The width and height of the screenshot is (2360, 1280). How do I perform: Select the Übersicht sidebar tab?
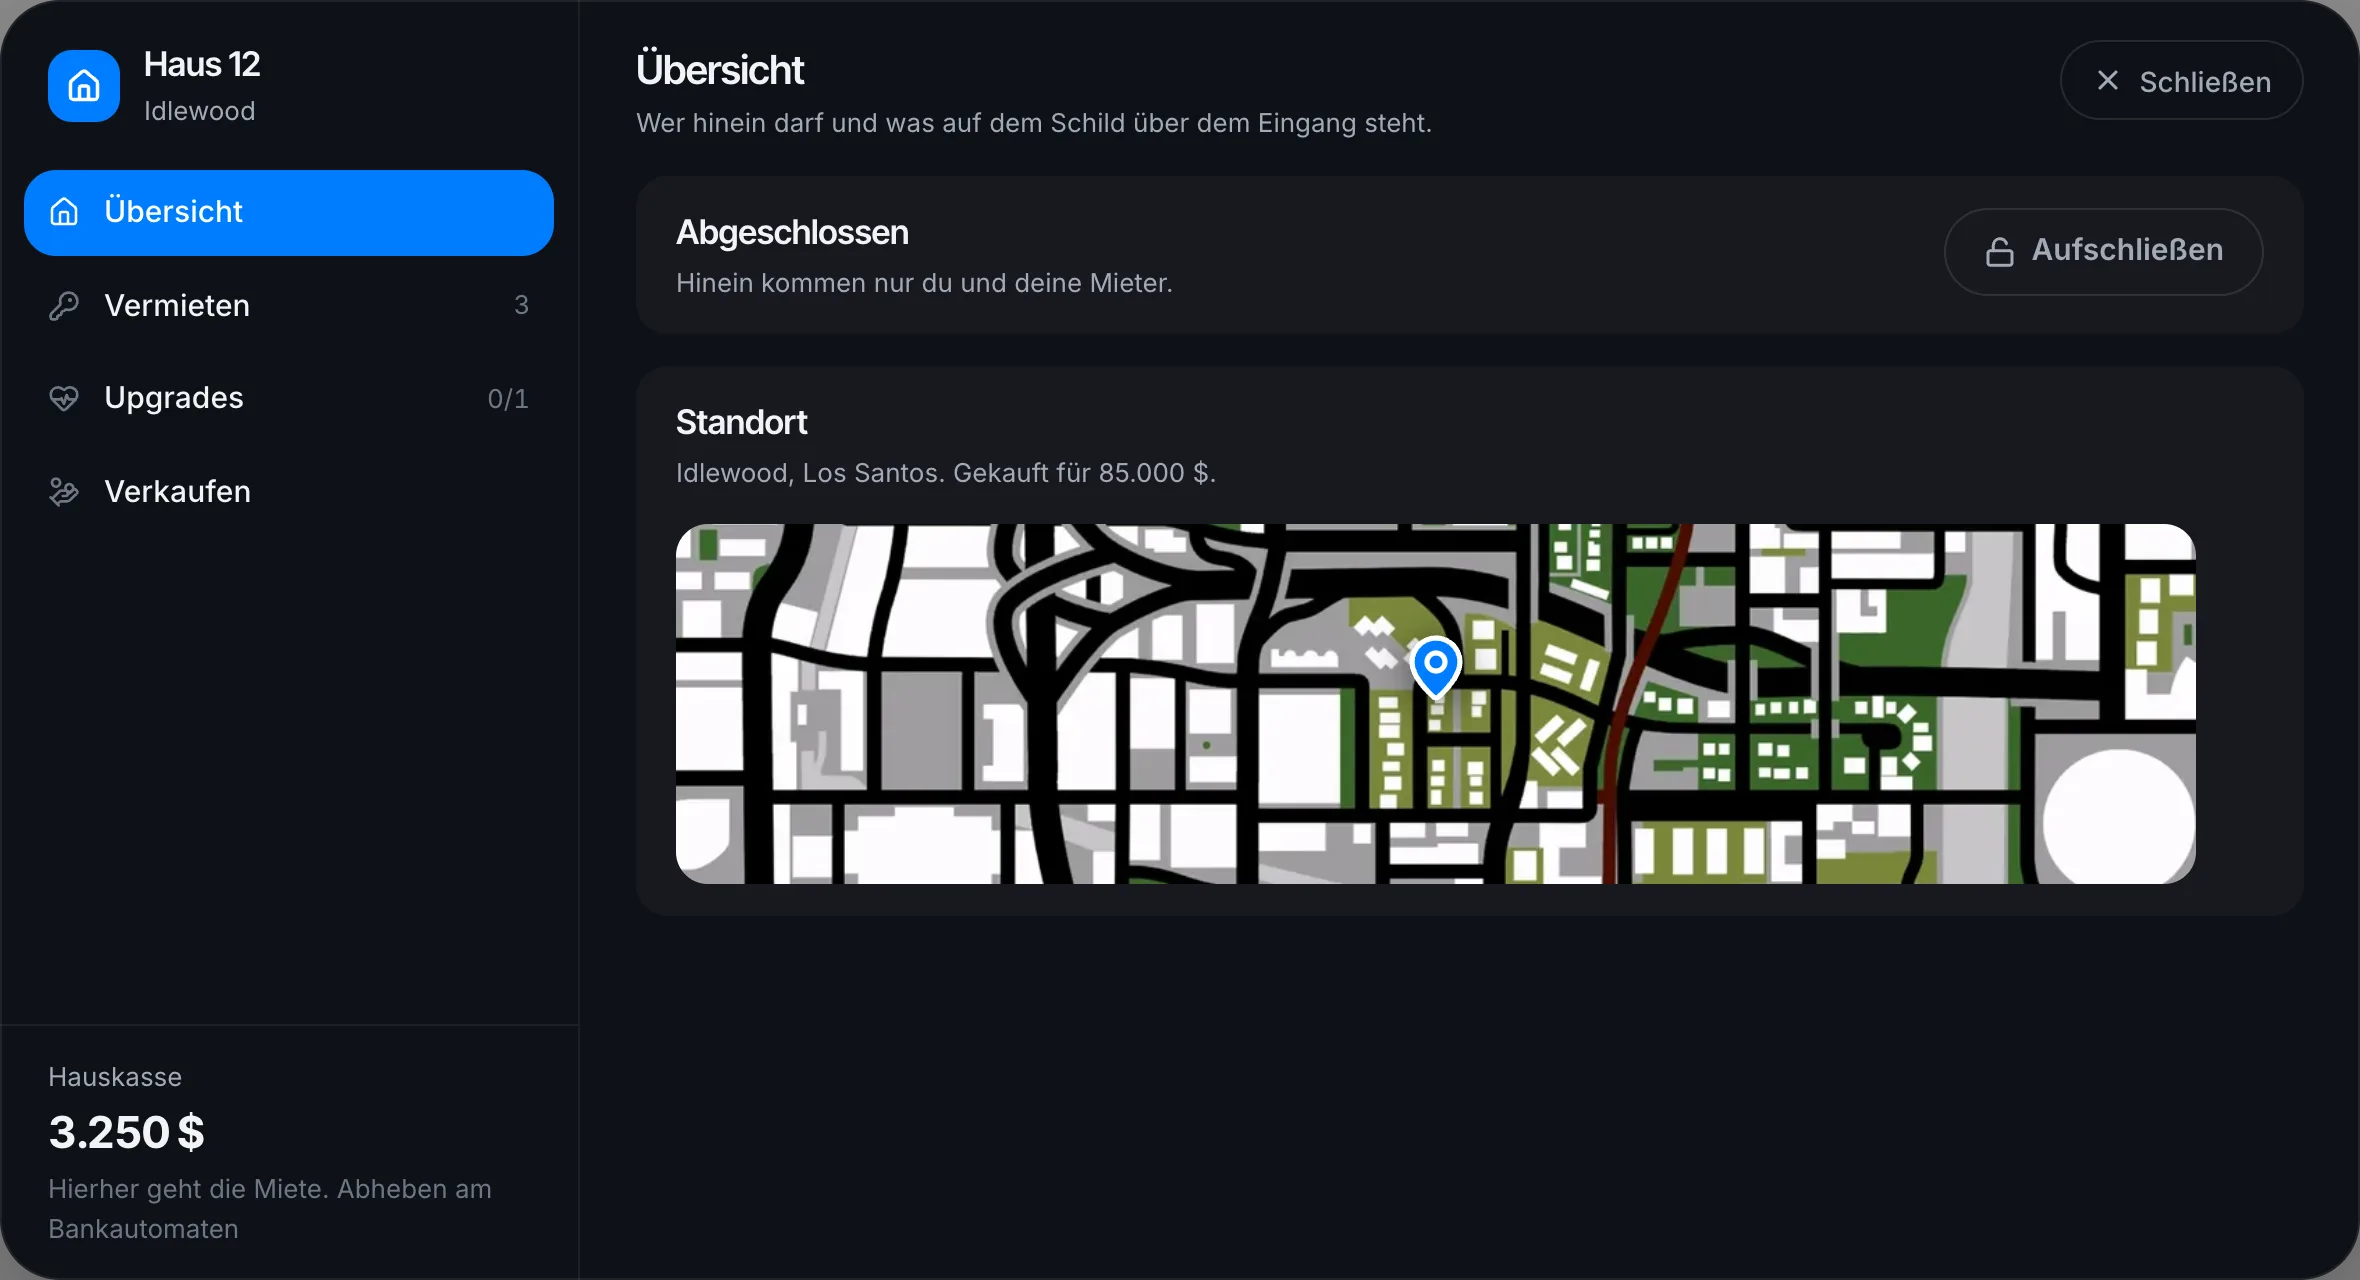[x=289, y=213]
